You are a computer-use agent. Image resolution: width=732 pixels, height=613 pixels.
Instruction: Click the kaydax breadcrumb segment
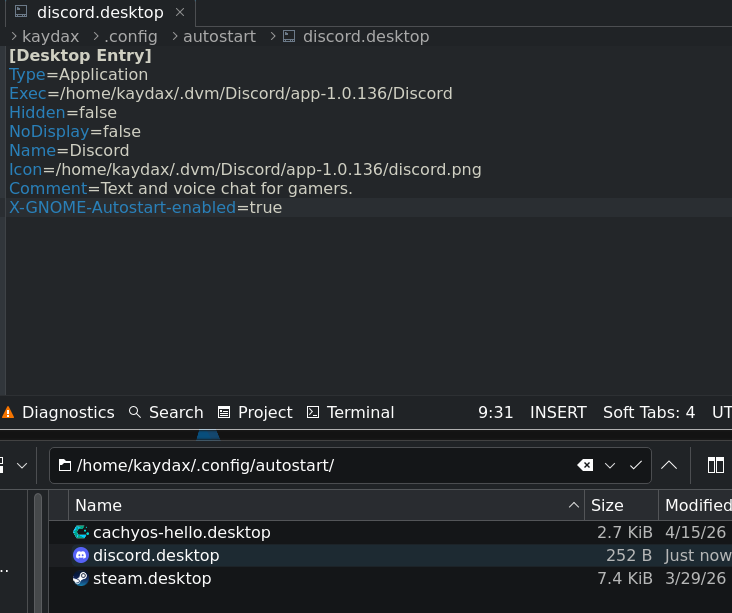tap(50, 36)
